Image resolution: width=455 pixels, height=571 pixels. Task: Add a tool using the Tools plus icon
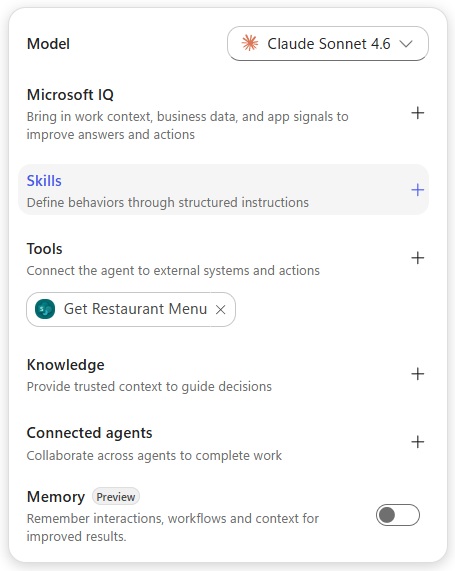pos(417,258)
